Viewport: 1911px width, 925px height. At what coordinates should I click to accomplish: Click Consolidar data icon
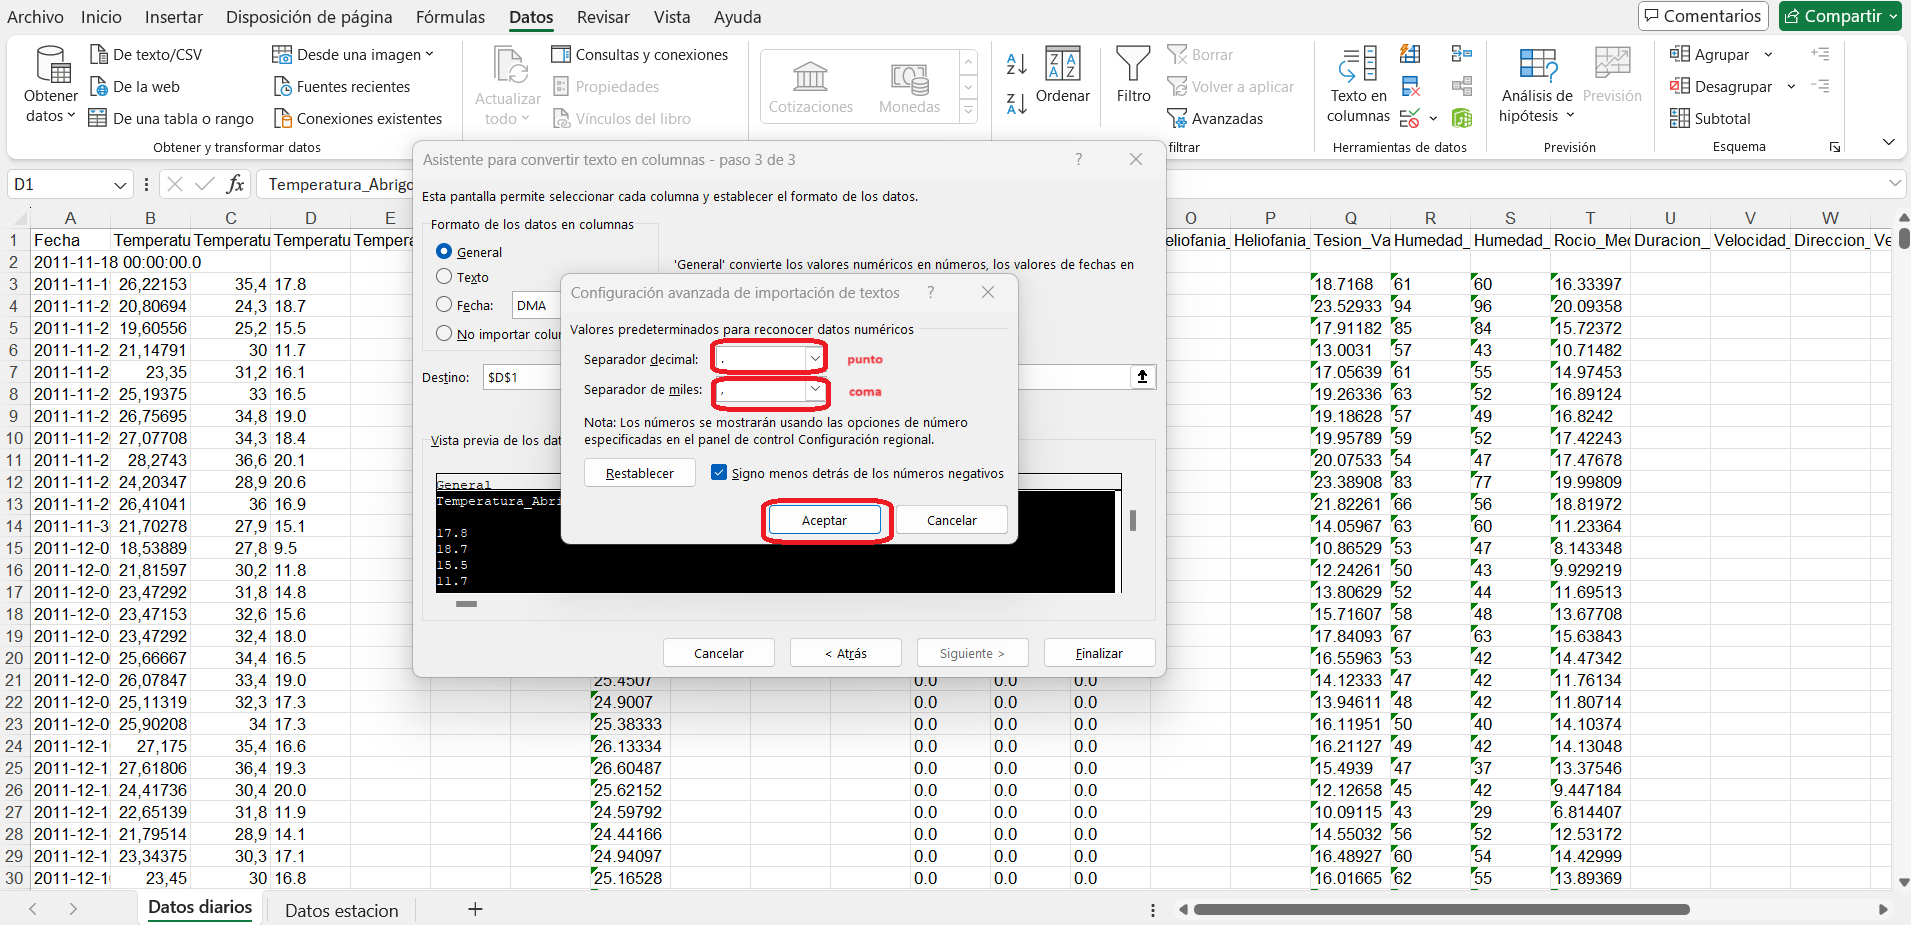[x=1462, y=54]
